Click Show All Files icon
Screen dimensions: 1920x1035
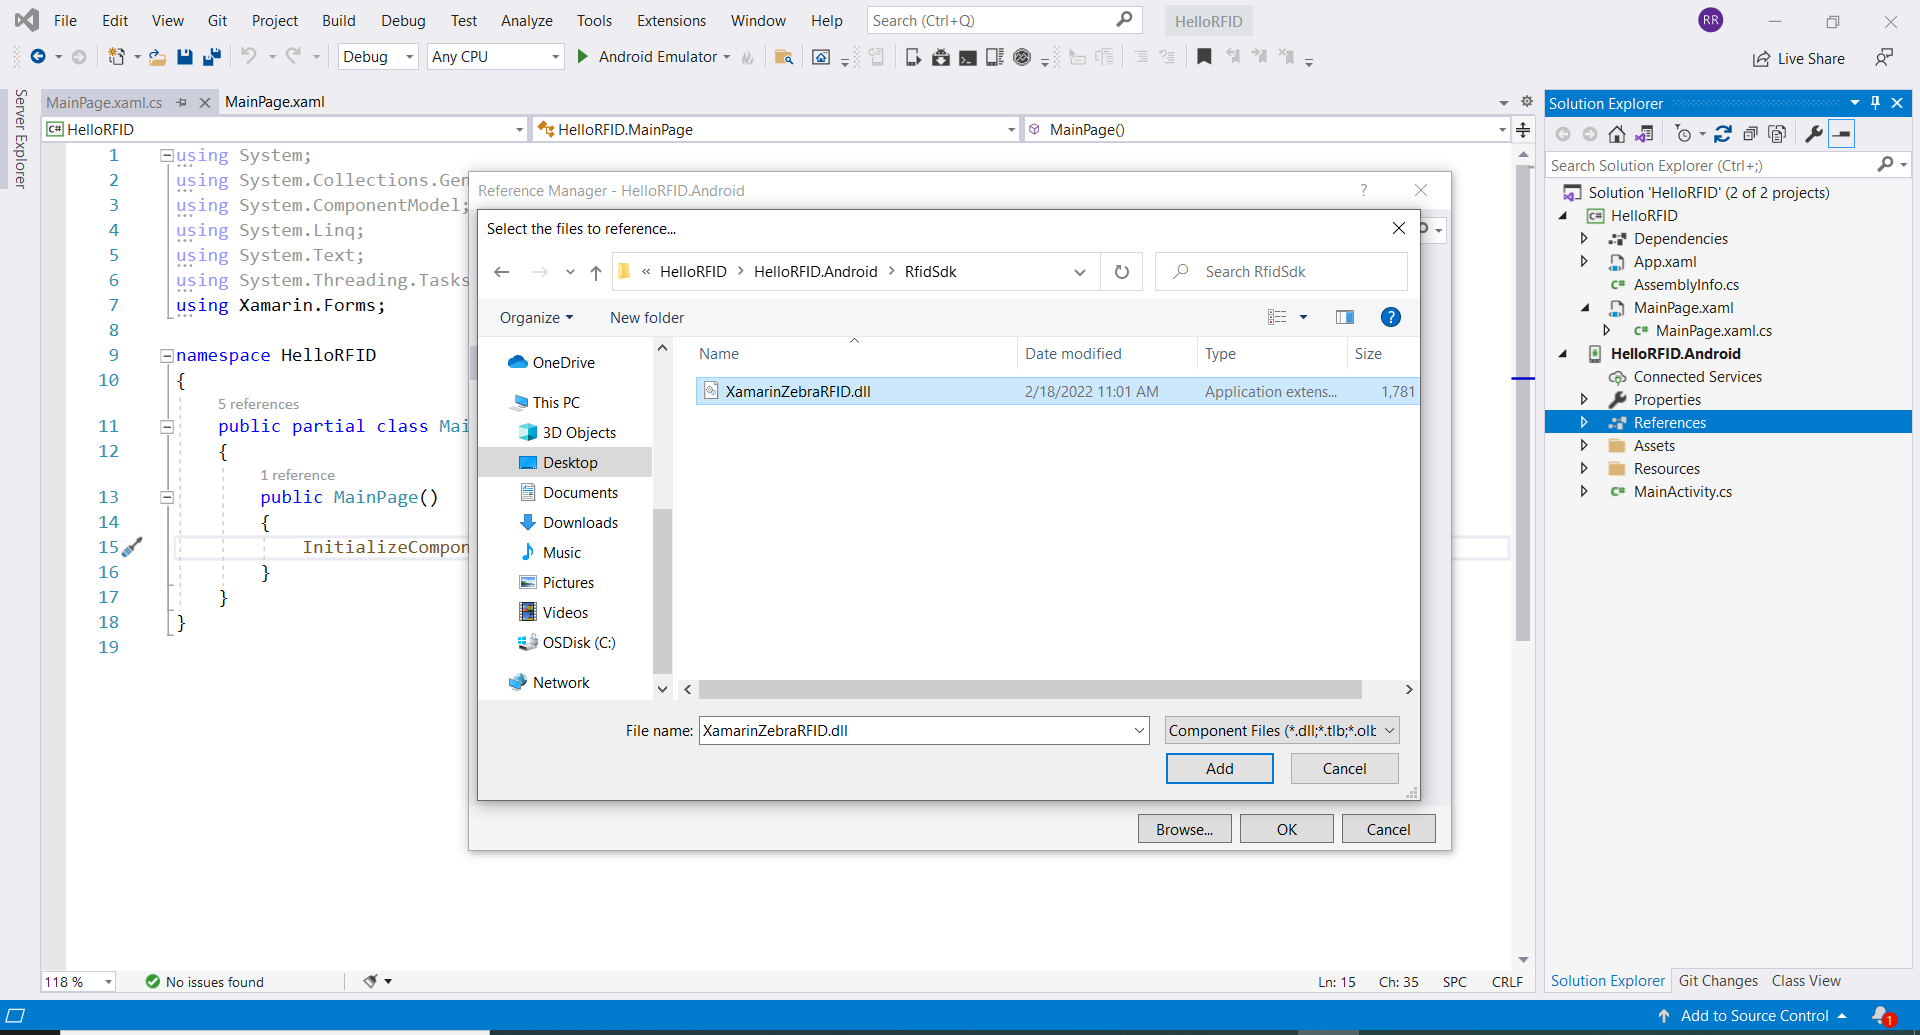pos(1777,134)
